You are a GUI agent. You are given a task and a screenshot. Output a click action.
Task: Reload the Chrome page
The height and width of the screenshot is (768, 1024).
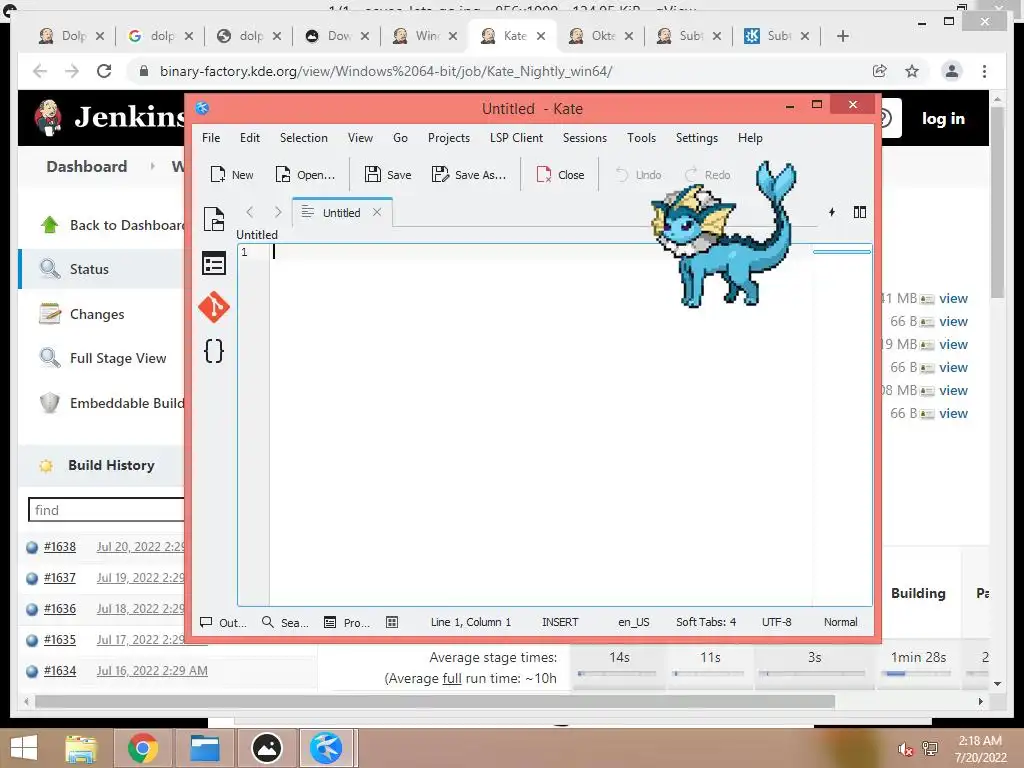[104, 71]
